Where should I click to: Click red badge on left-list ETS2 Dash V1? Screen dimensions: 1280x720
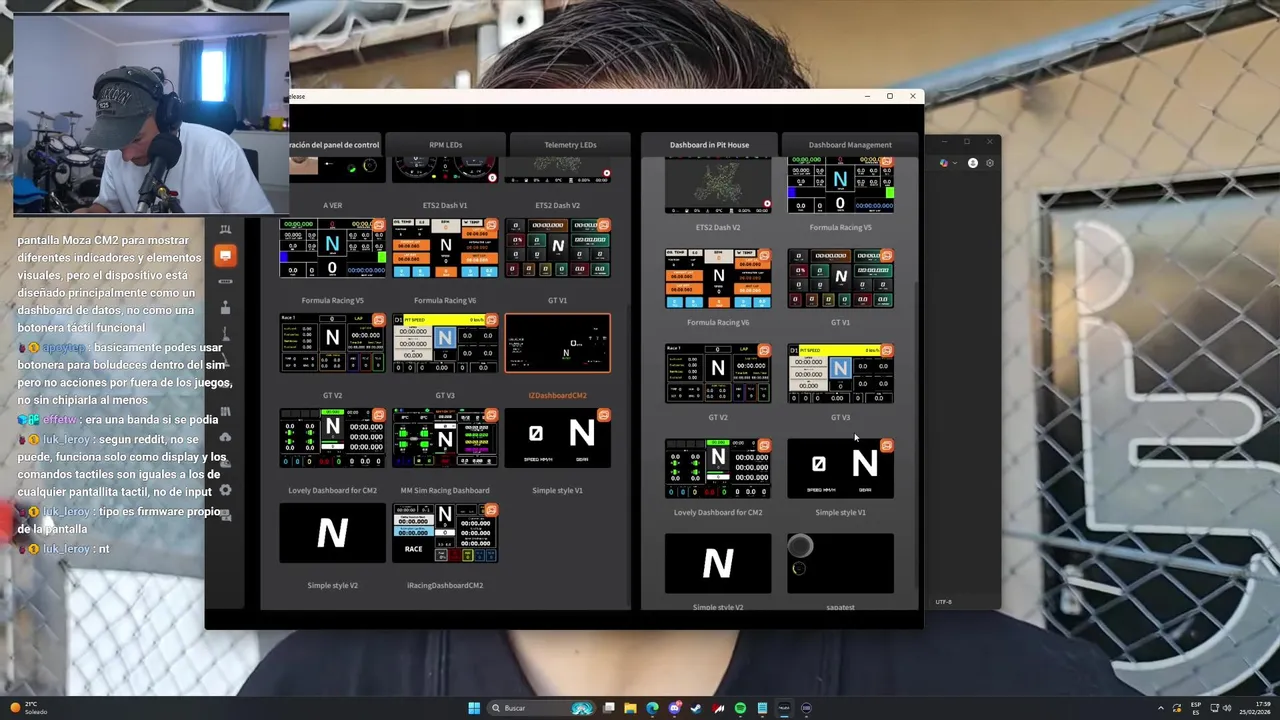pos(491,177)
